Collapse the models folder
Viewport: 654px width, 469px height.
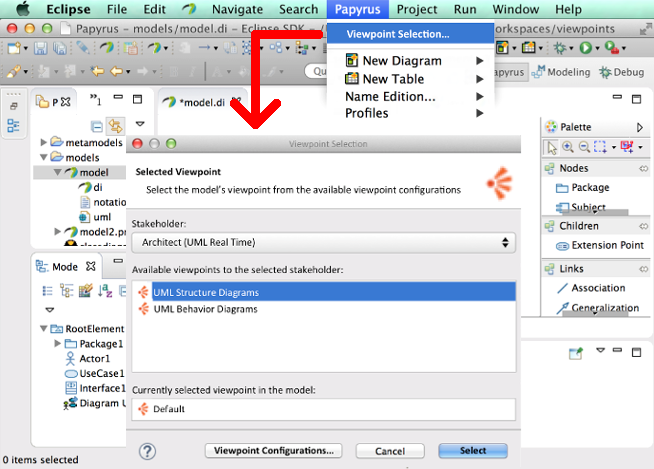coord(43,157)
